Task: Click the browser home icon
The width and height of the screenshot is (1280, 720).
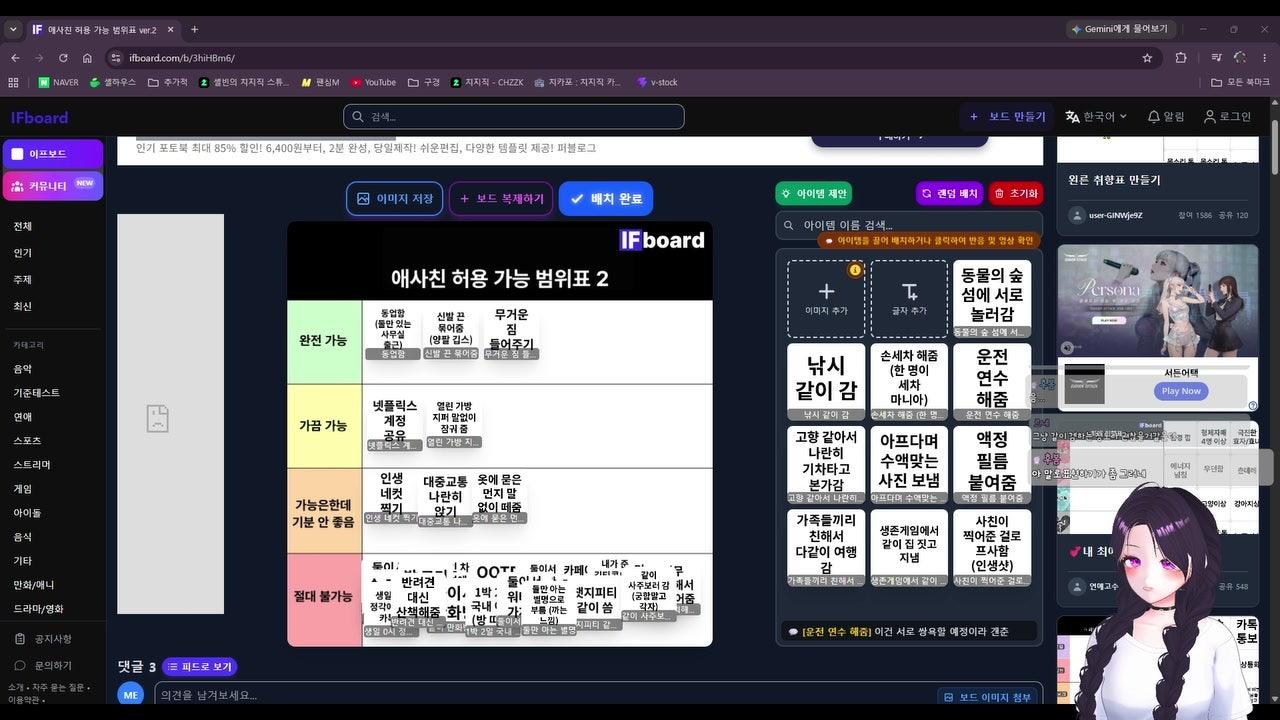Action: (x=88, y=58)
